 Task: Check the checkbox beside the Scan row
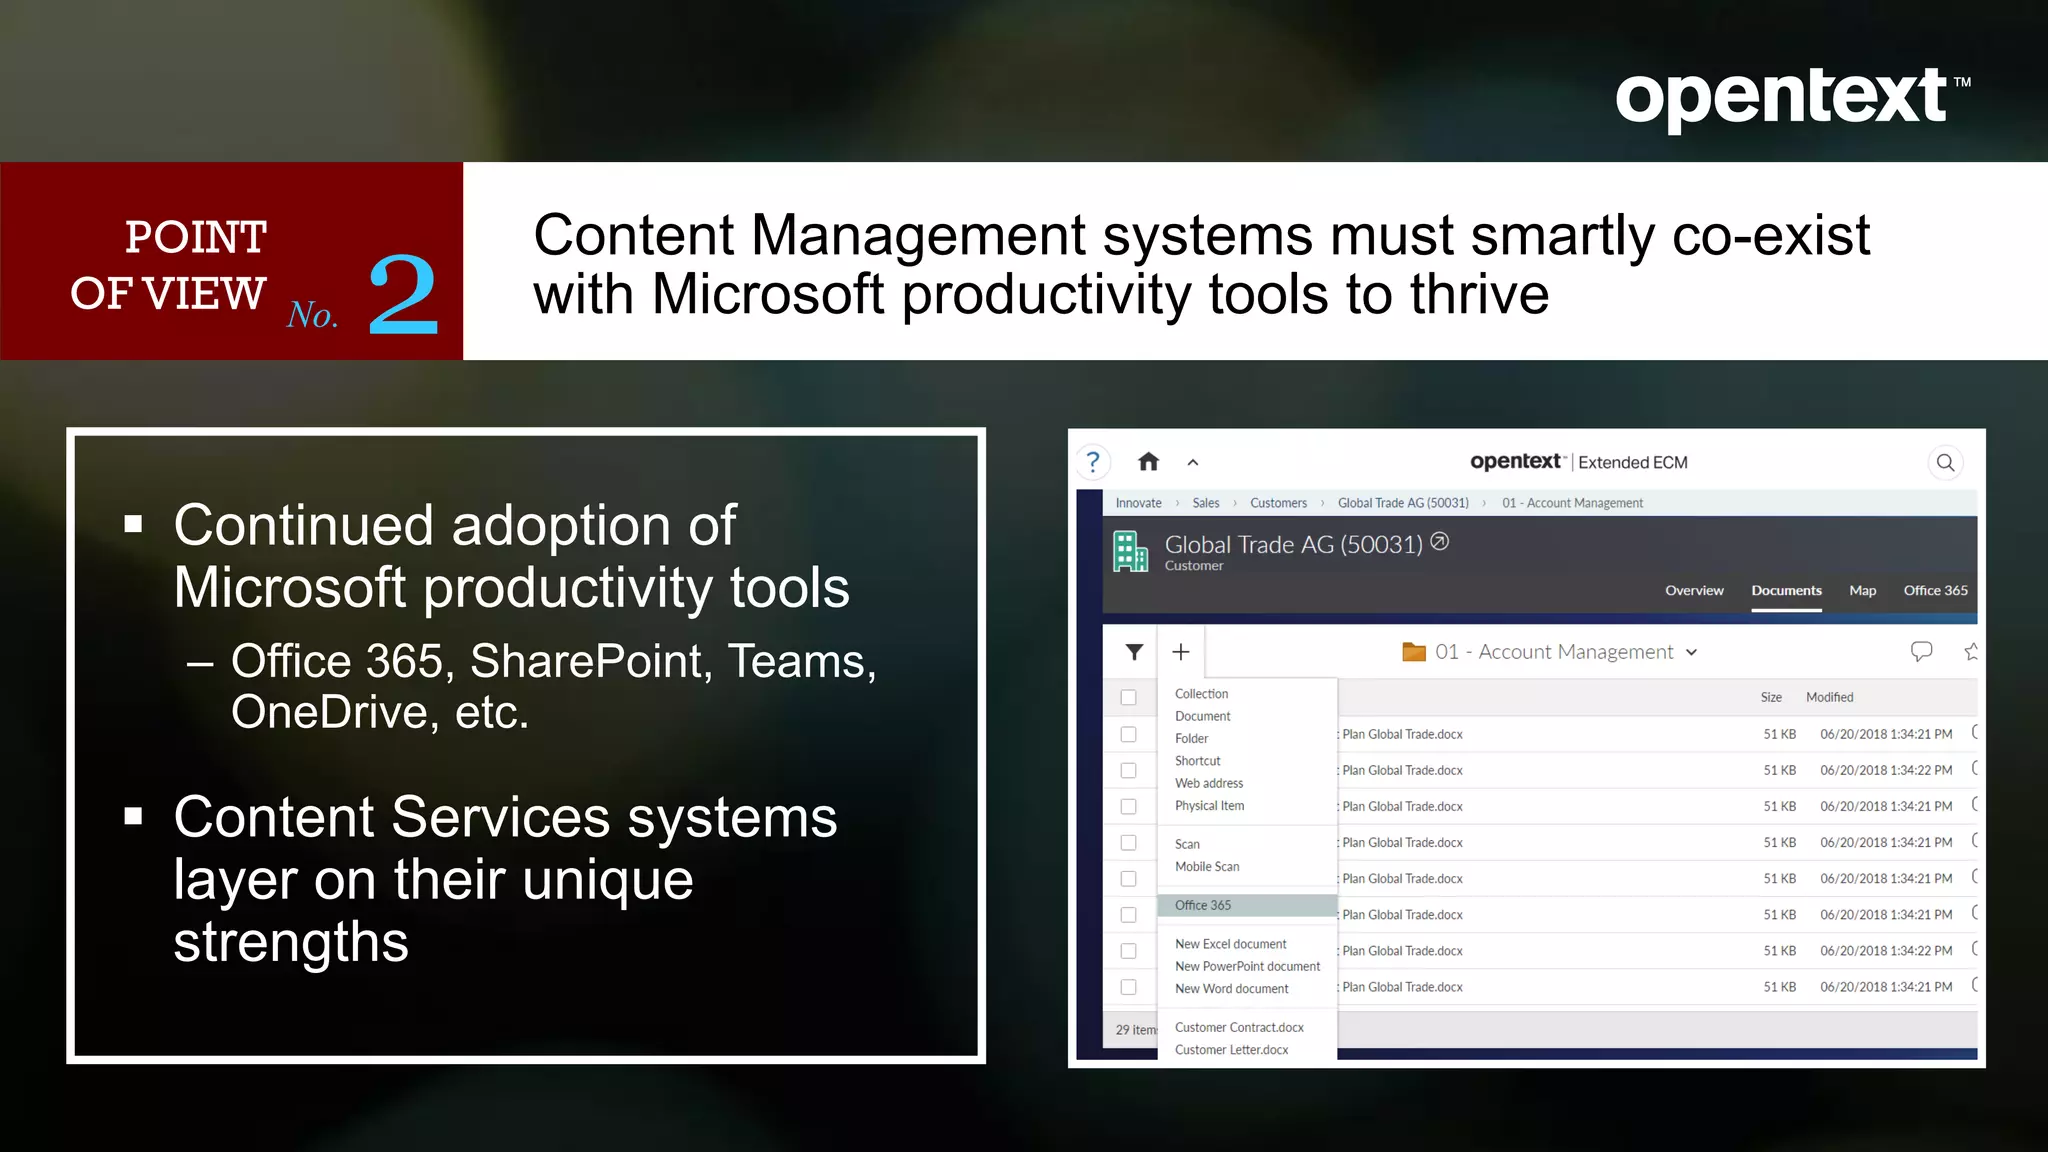[1129, 842]
